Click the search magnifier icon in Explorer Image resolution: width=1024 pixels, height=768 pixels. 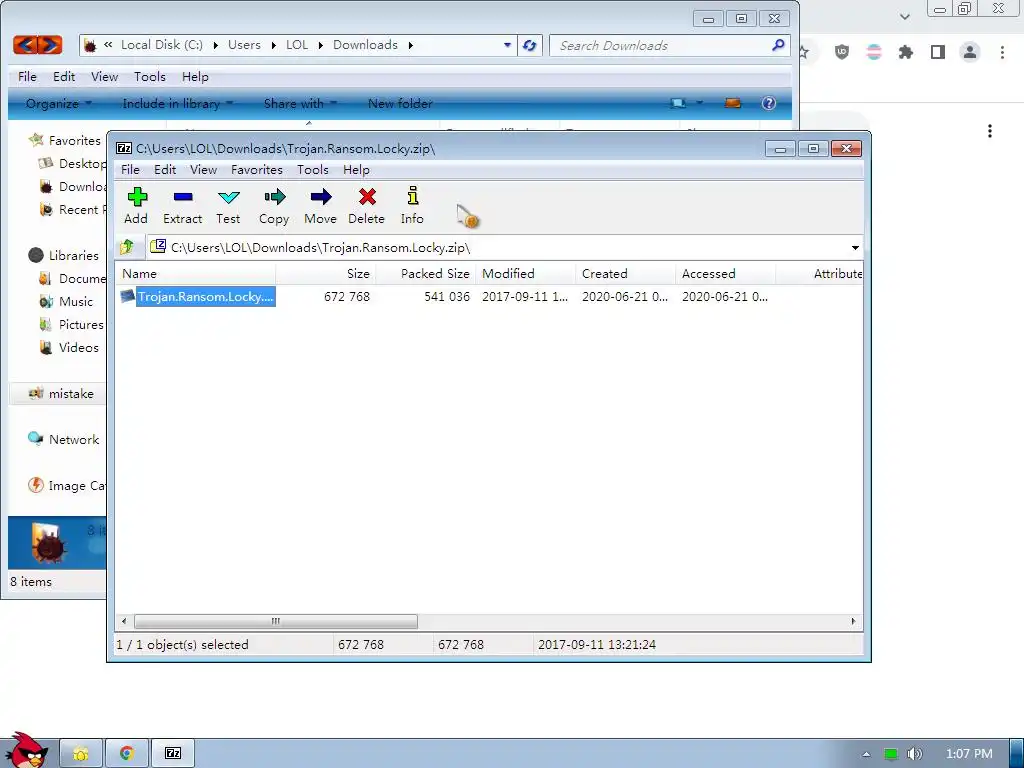click(778, 45)
